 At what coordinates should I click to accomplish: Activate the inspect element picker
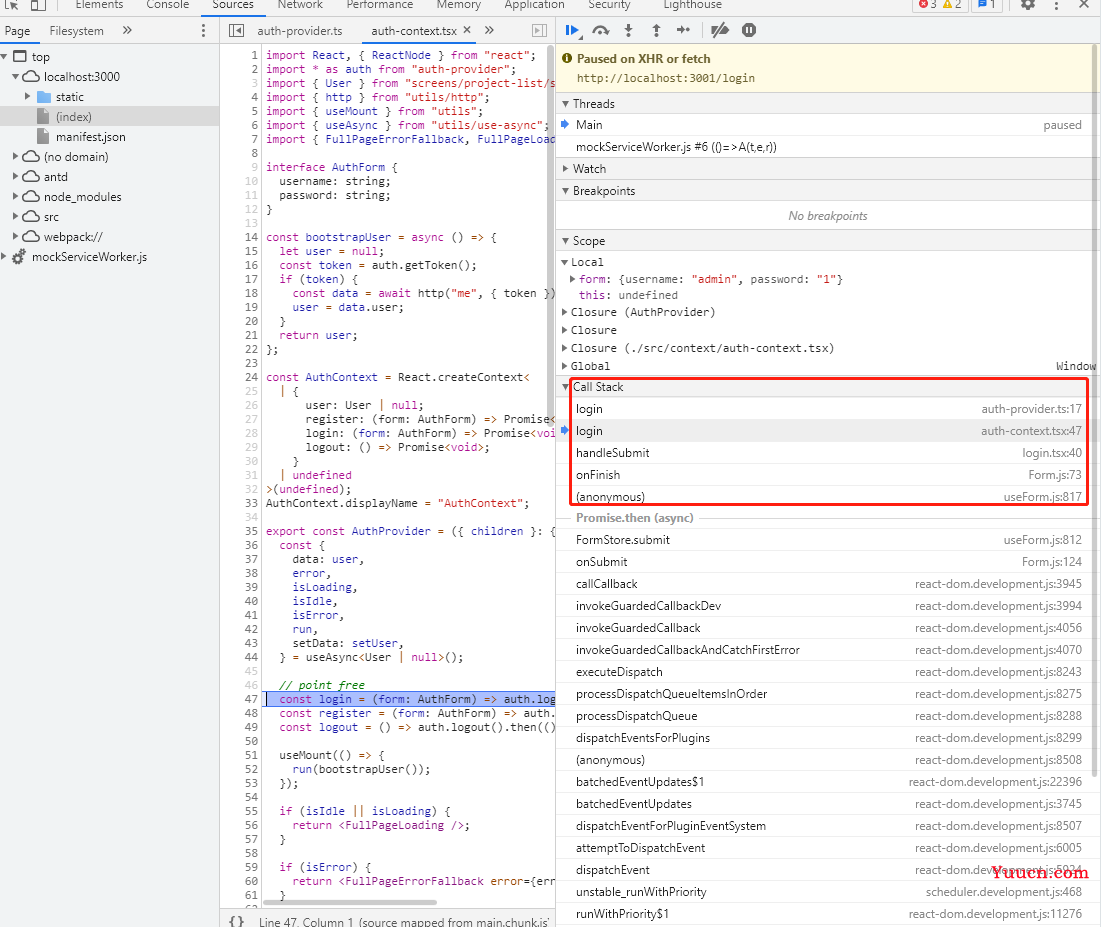[12, 5]
